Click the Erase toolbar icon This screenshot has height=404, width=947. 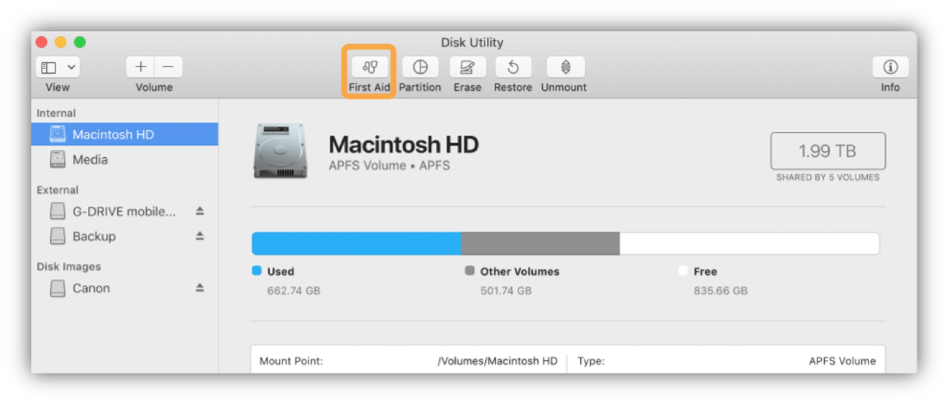pyautogui.click(x=467, y=67)
